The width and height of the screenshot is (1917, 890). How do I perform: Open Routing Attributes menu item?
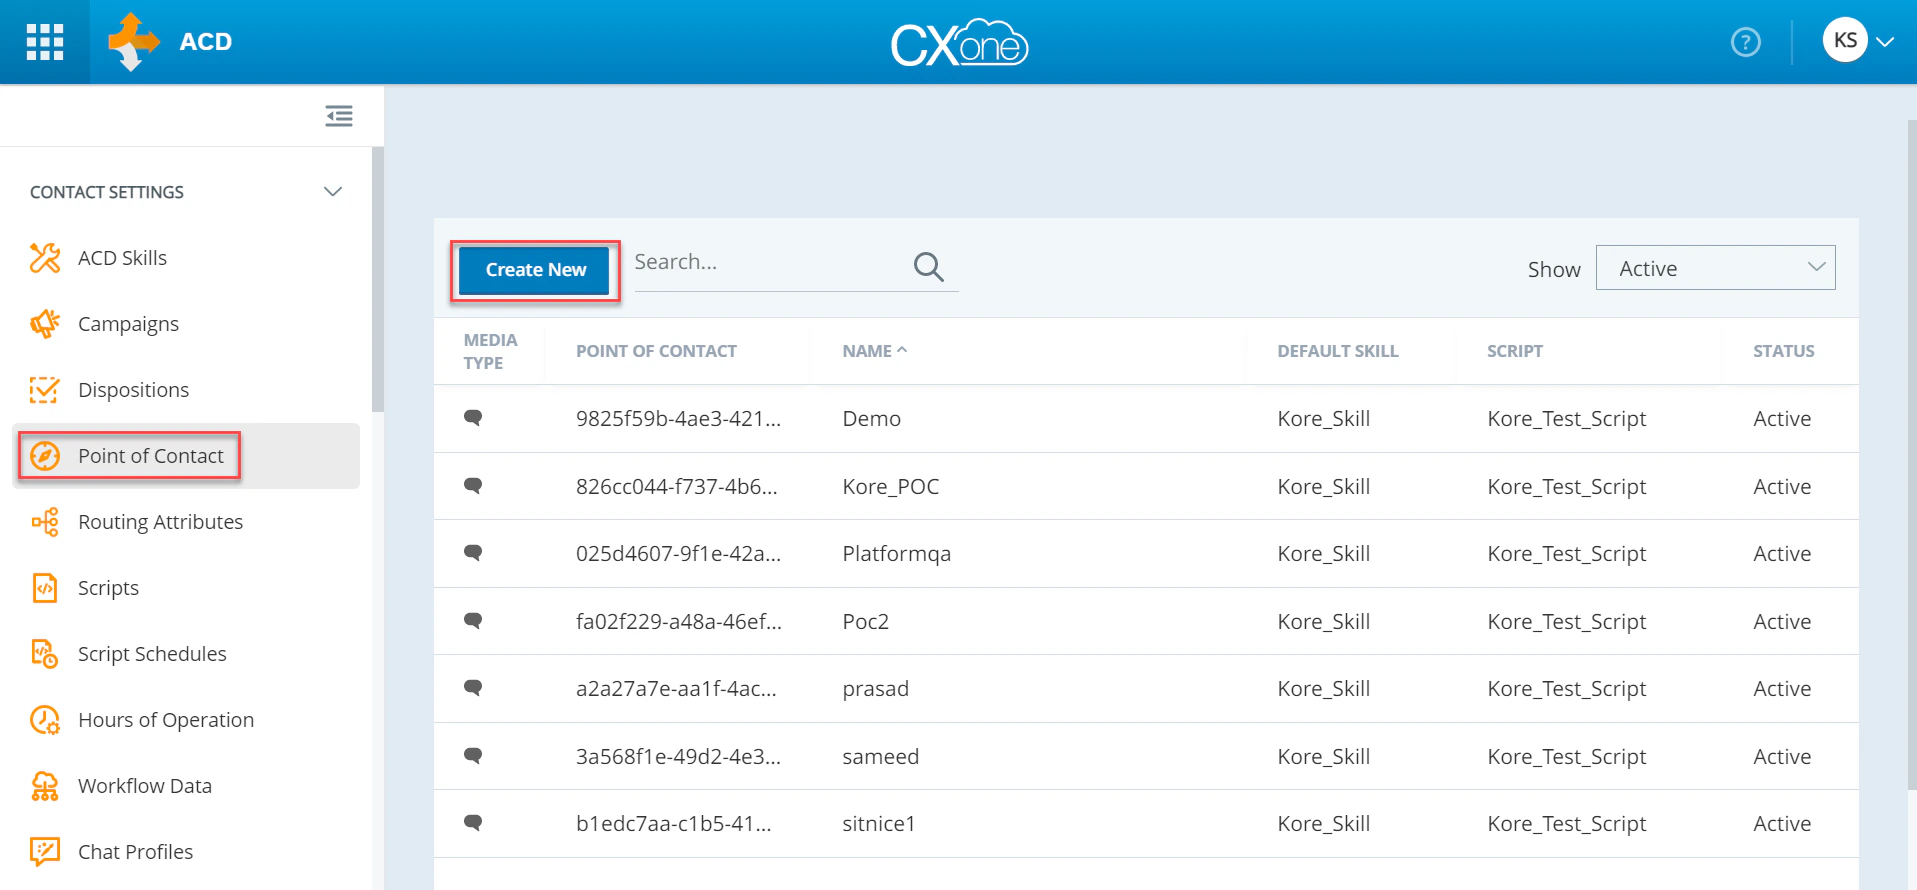tap(186, 522)
